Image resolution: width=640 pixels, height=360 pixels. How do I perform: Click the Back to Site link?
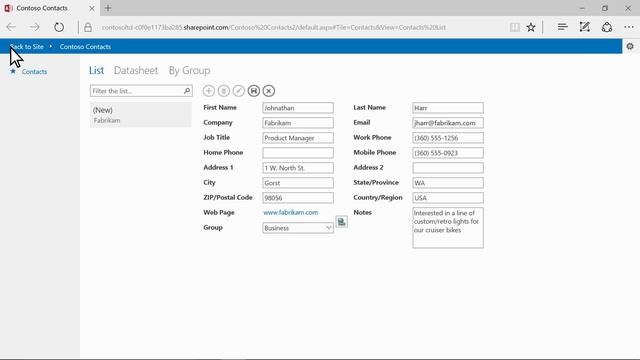pos(27,47)
